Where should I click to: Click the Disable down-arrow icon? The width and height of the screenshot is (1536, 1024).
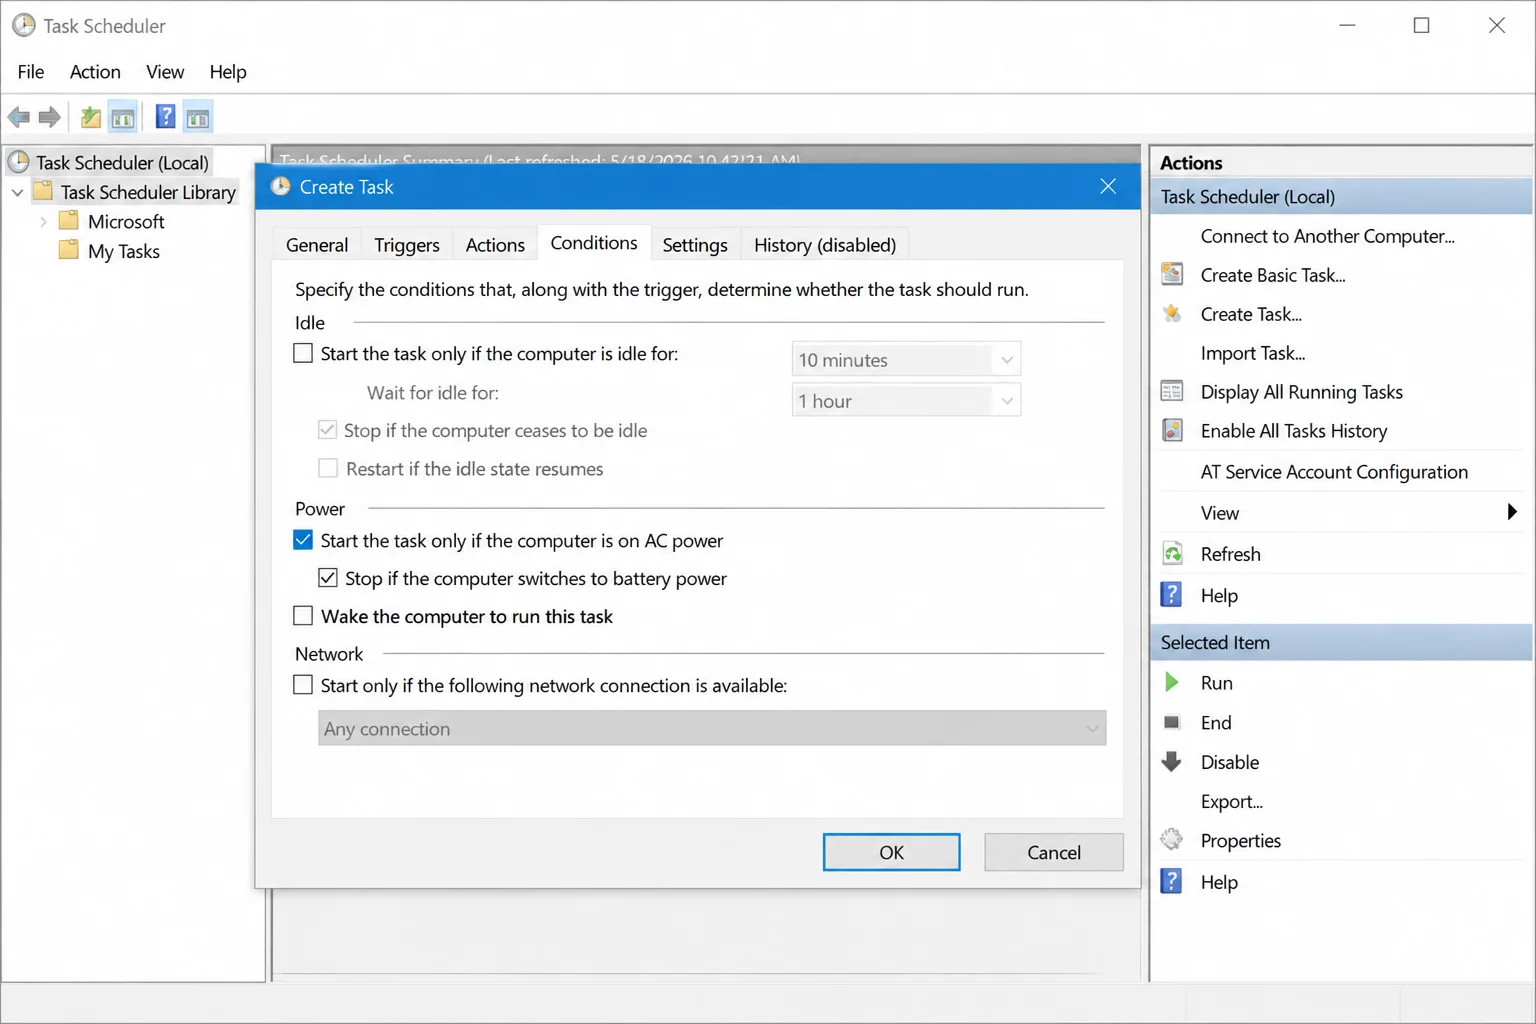click(x=1172, y=761)
